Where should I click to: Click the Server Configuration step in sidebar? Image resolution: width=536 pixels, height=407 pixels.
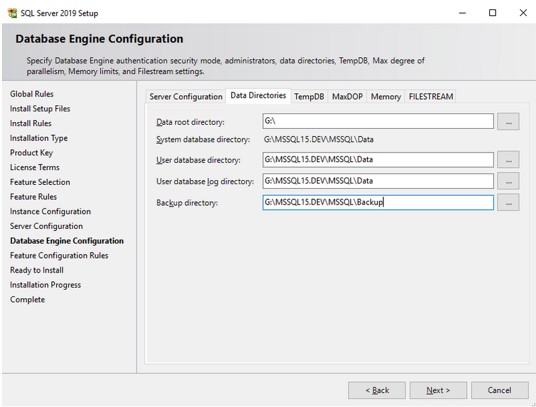(46, 226)
